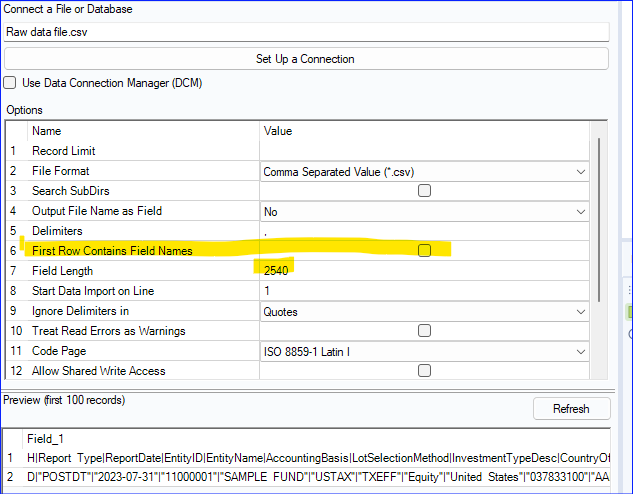Open the File Format dropdown

point(581,171)
